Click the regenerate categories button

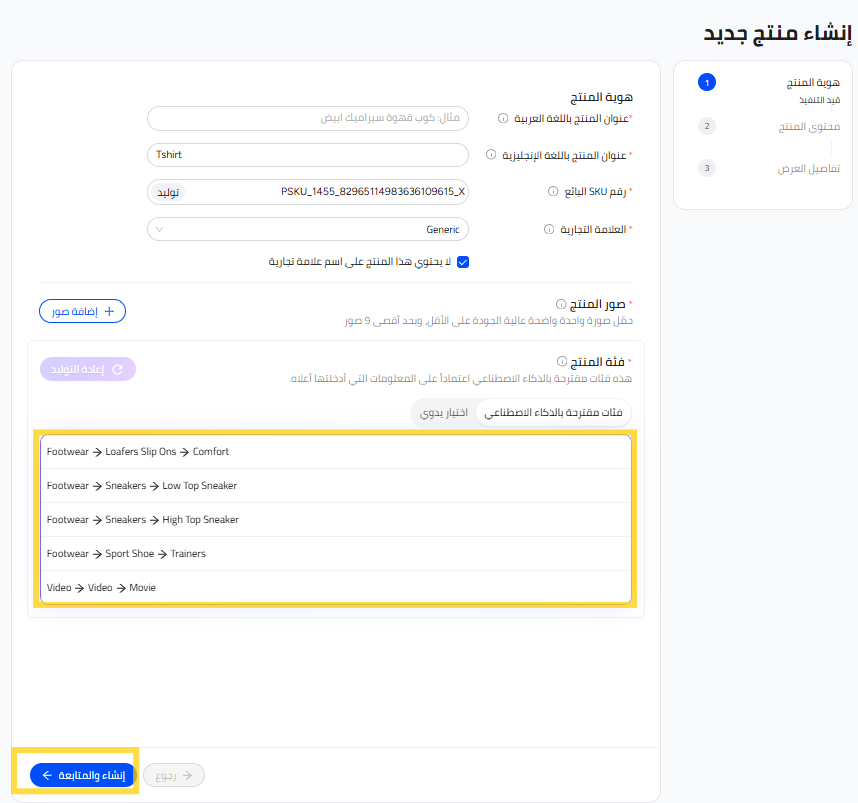pos(88,369)
